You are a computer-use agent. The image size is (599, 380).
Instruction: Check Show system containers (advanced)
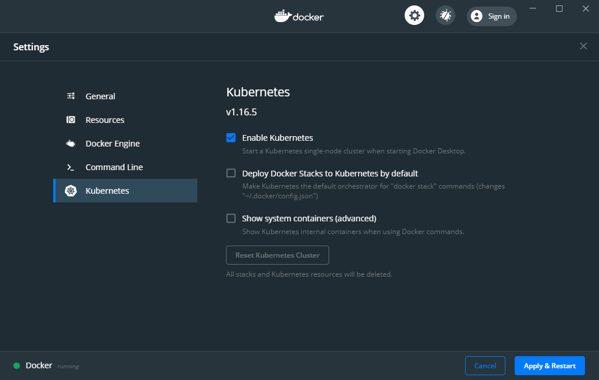pyautogui.click(x=231, y=218)
